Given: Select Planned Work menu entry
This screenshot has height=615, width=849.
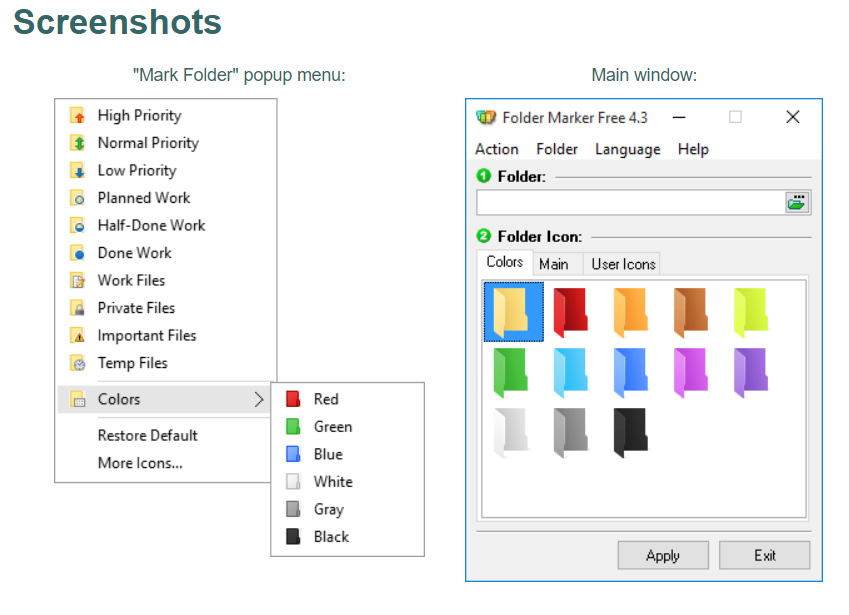Looking at the screenshot, I should tap(166, 198).
